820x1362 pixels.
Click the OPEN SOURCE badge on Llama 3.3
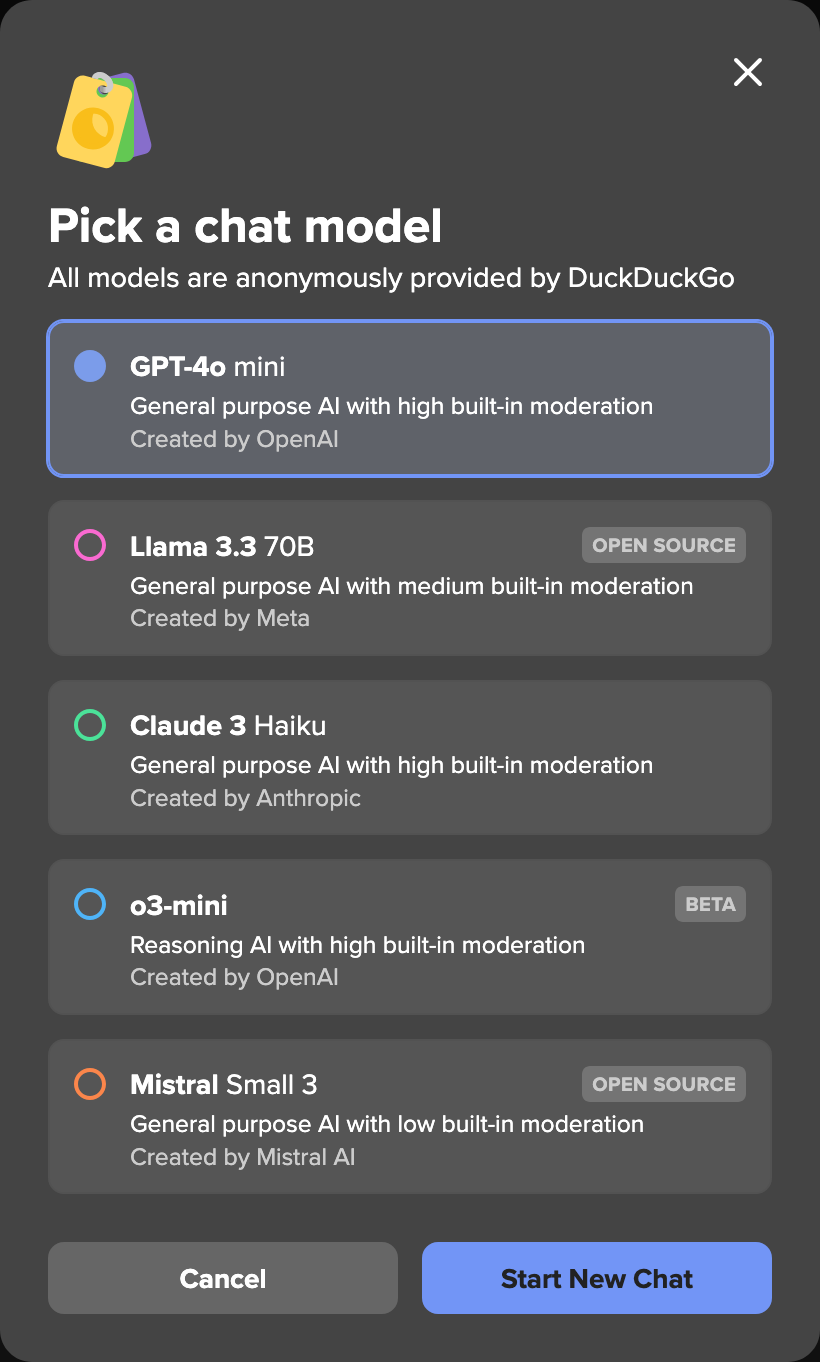coord(663,545)
